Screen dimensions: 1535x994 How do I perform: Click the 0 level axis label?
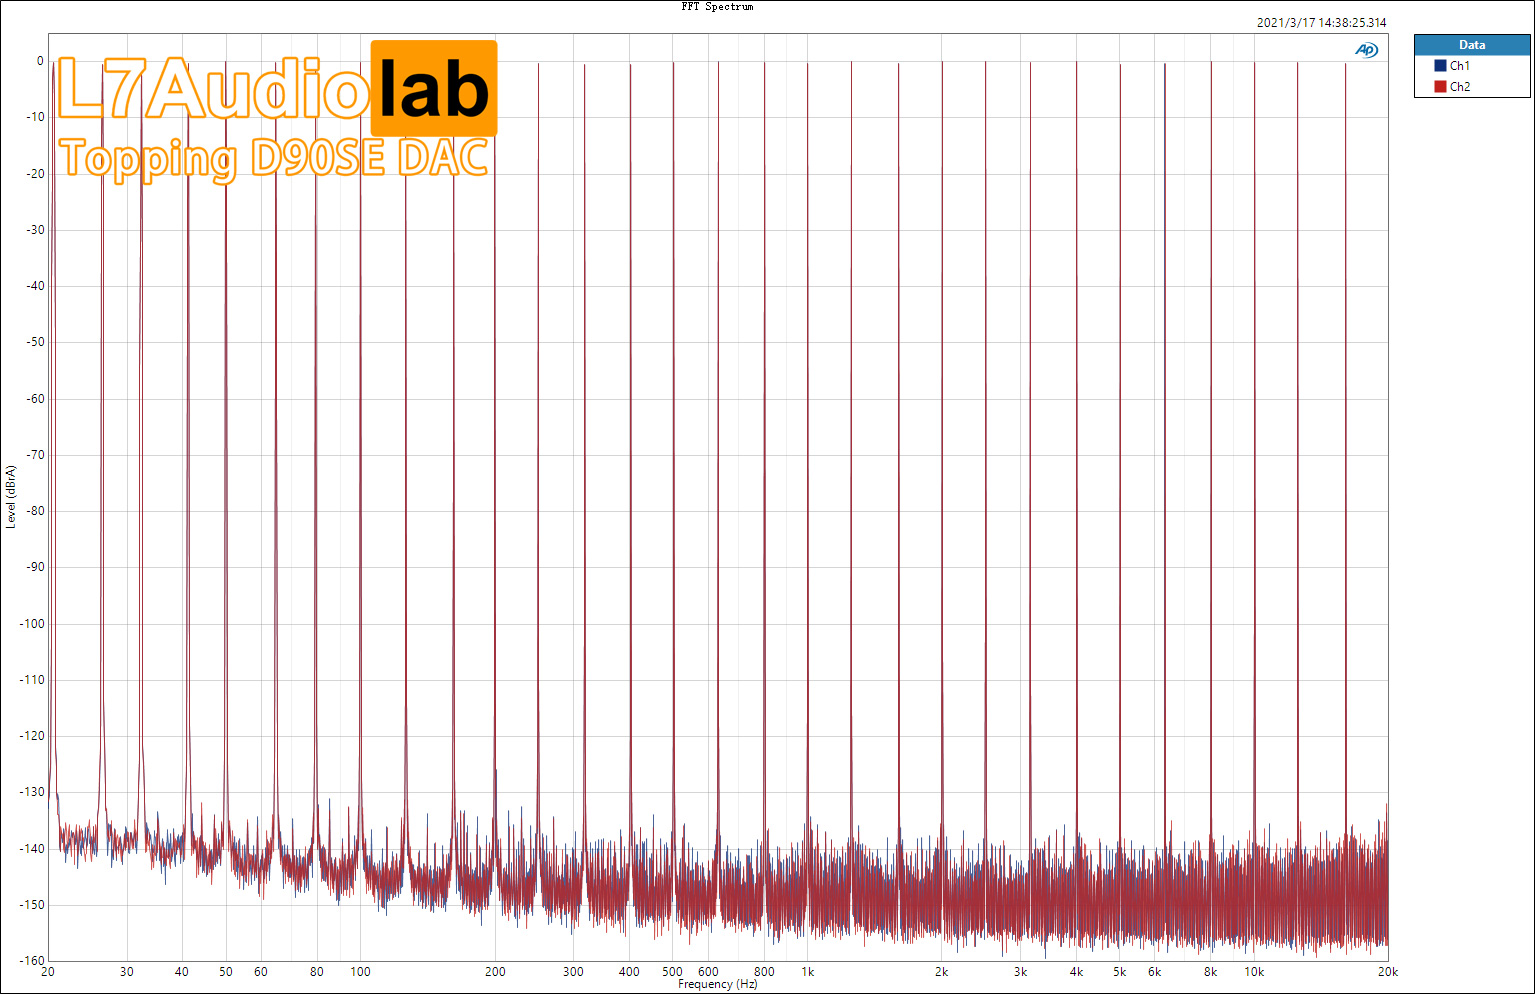click(x=40, y=61)
